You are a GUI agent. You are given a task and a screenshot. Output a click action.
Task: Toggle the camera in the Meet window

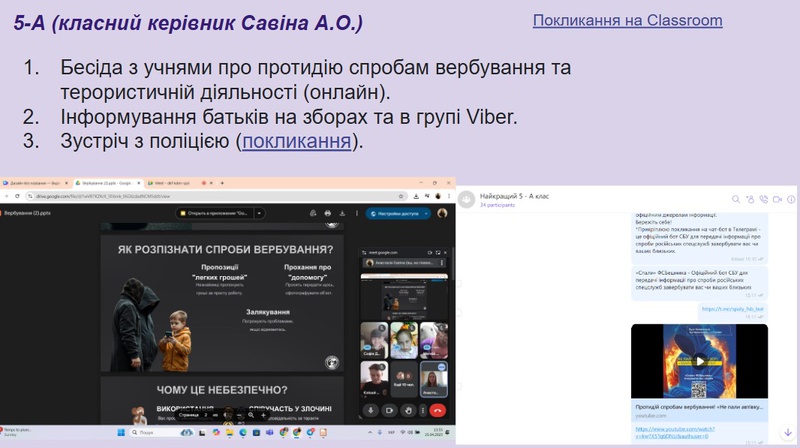(389, 410)
